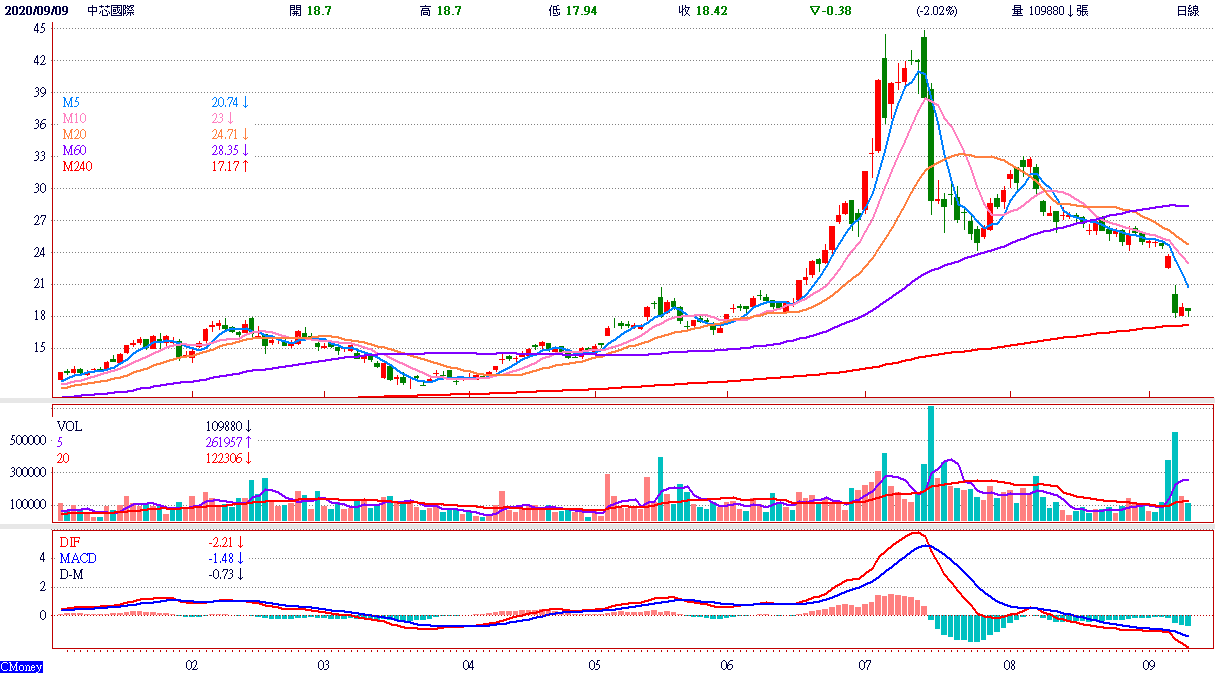Select the MACD indicator label
1215x685 pixels.
click(x=77, y=558)
